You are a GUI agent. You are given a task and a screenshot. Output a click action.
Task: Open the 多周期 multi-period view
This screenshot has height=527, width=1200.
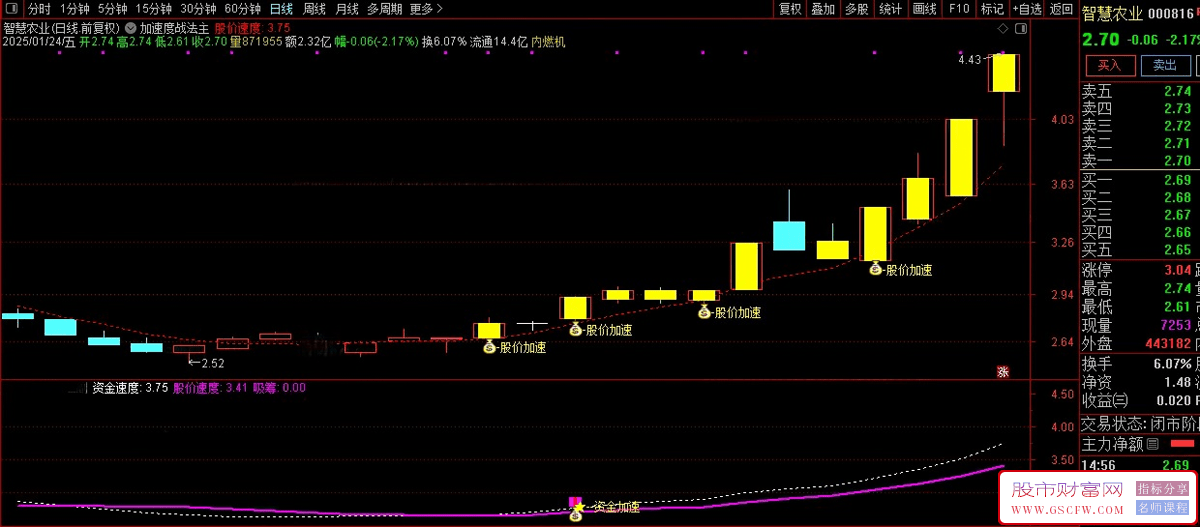[385, 9]
